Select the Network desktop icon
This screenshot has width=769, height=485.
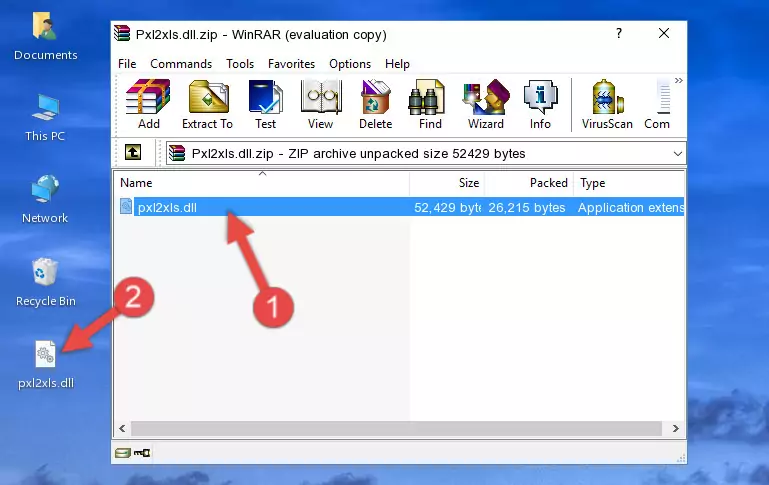pos(45,199)
